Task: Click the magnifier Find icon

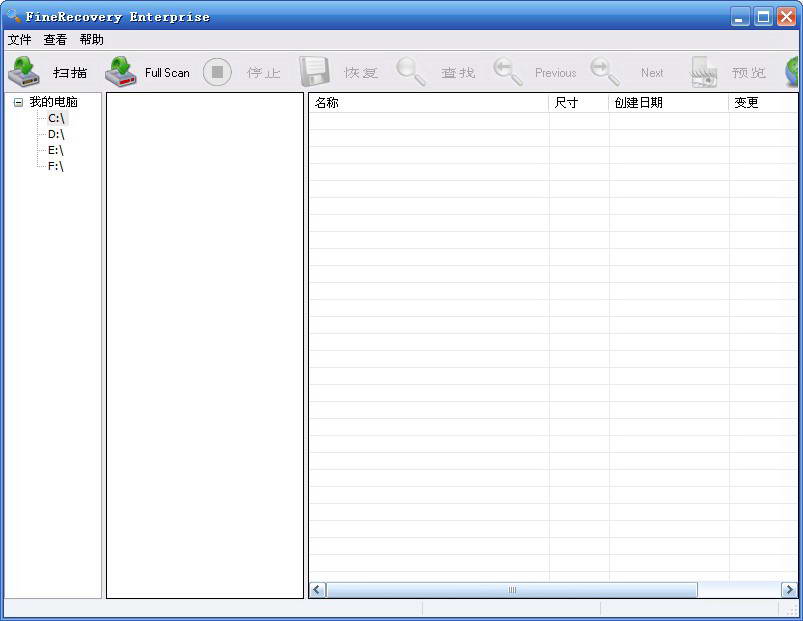Action: coord(411,72)
